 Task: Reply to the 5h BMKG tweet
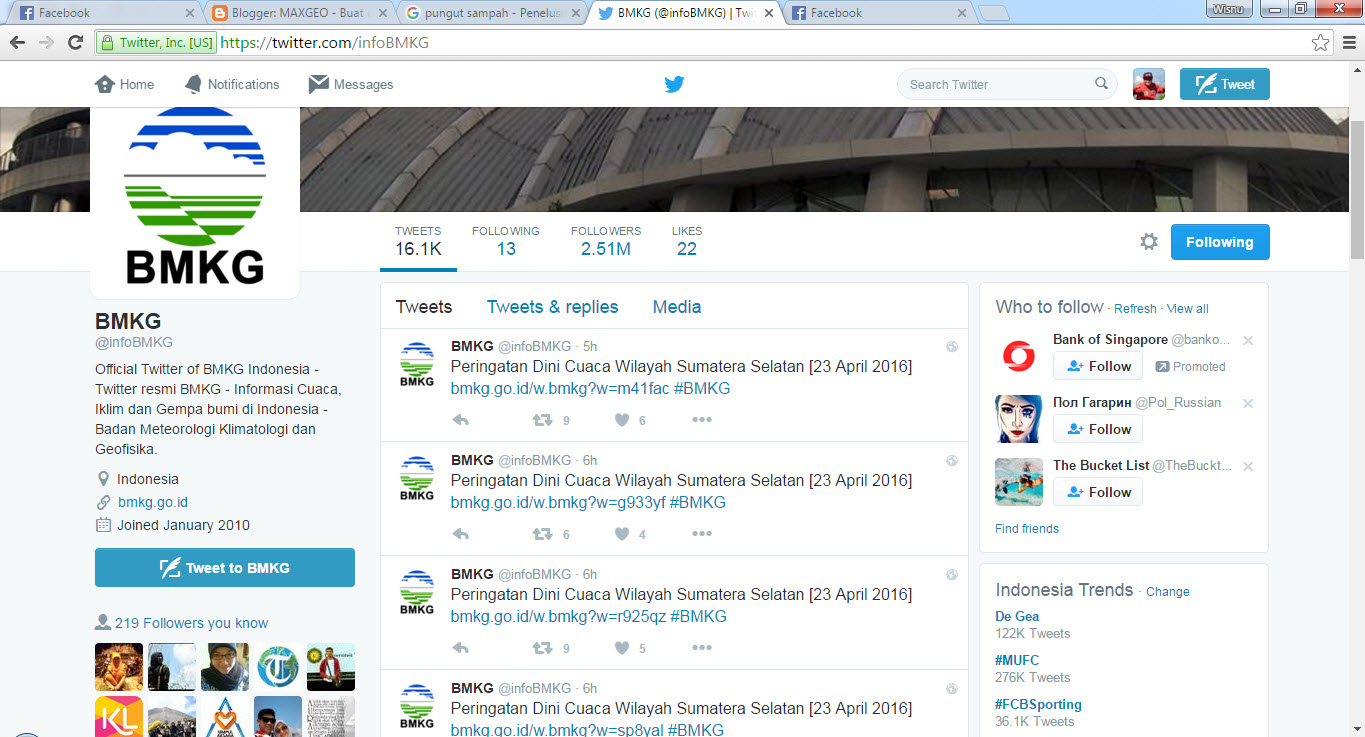pos(461,420)
